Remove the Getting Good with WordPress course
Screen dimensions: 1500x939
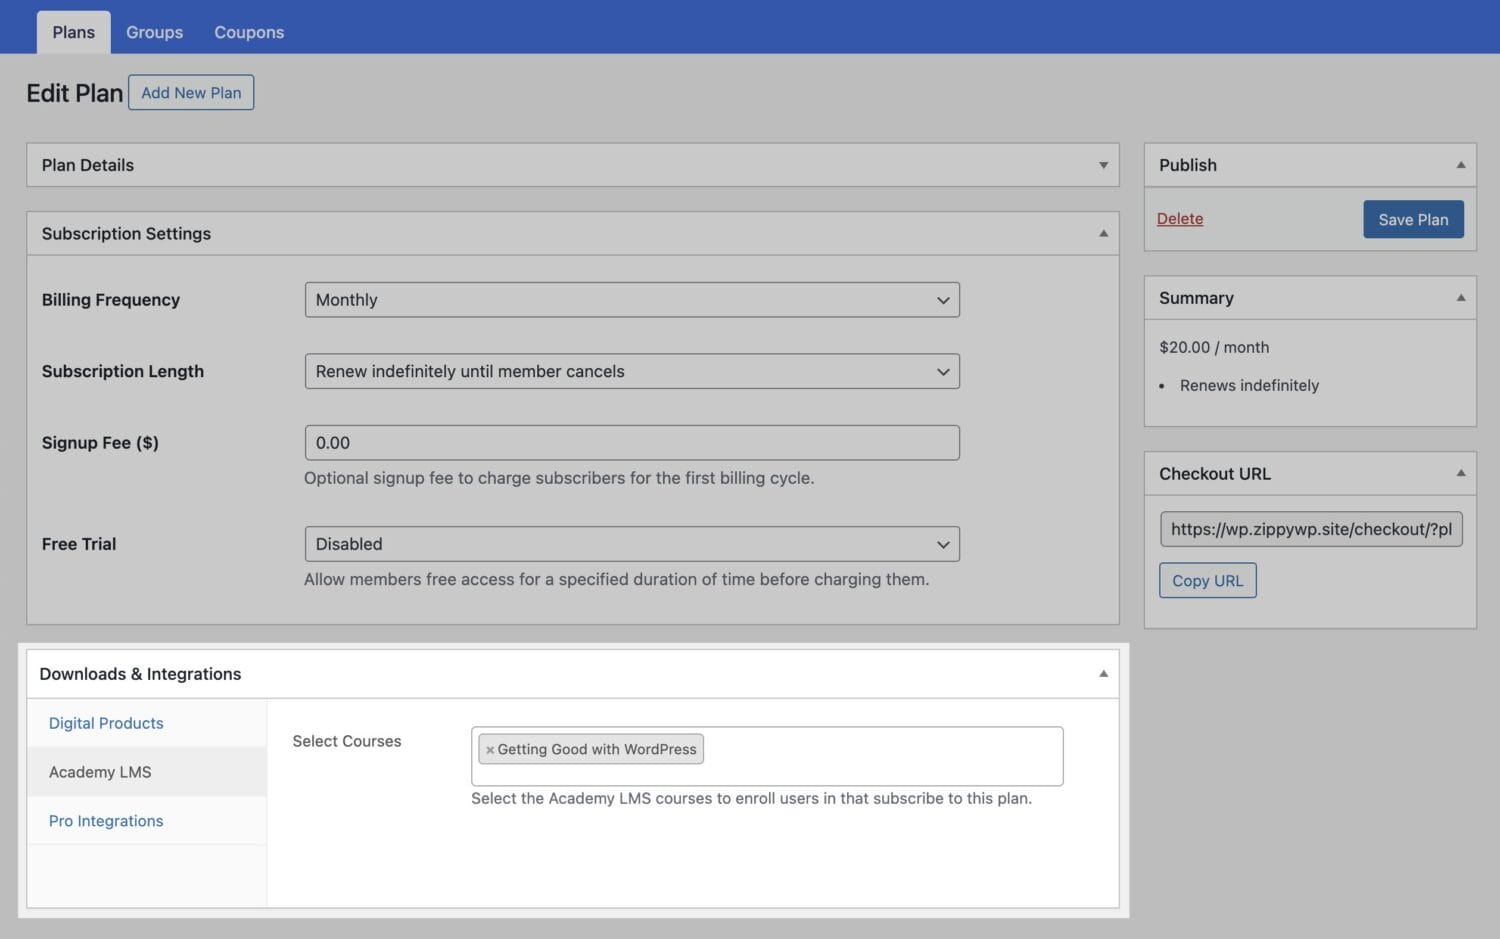pos(489,750)
